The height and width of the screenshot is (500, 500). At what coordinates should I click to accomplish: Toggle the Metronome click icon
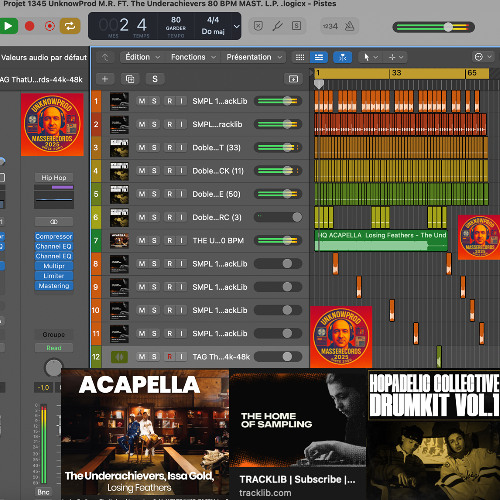[x=349, y=26]
